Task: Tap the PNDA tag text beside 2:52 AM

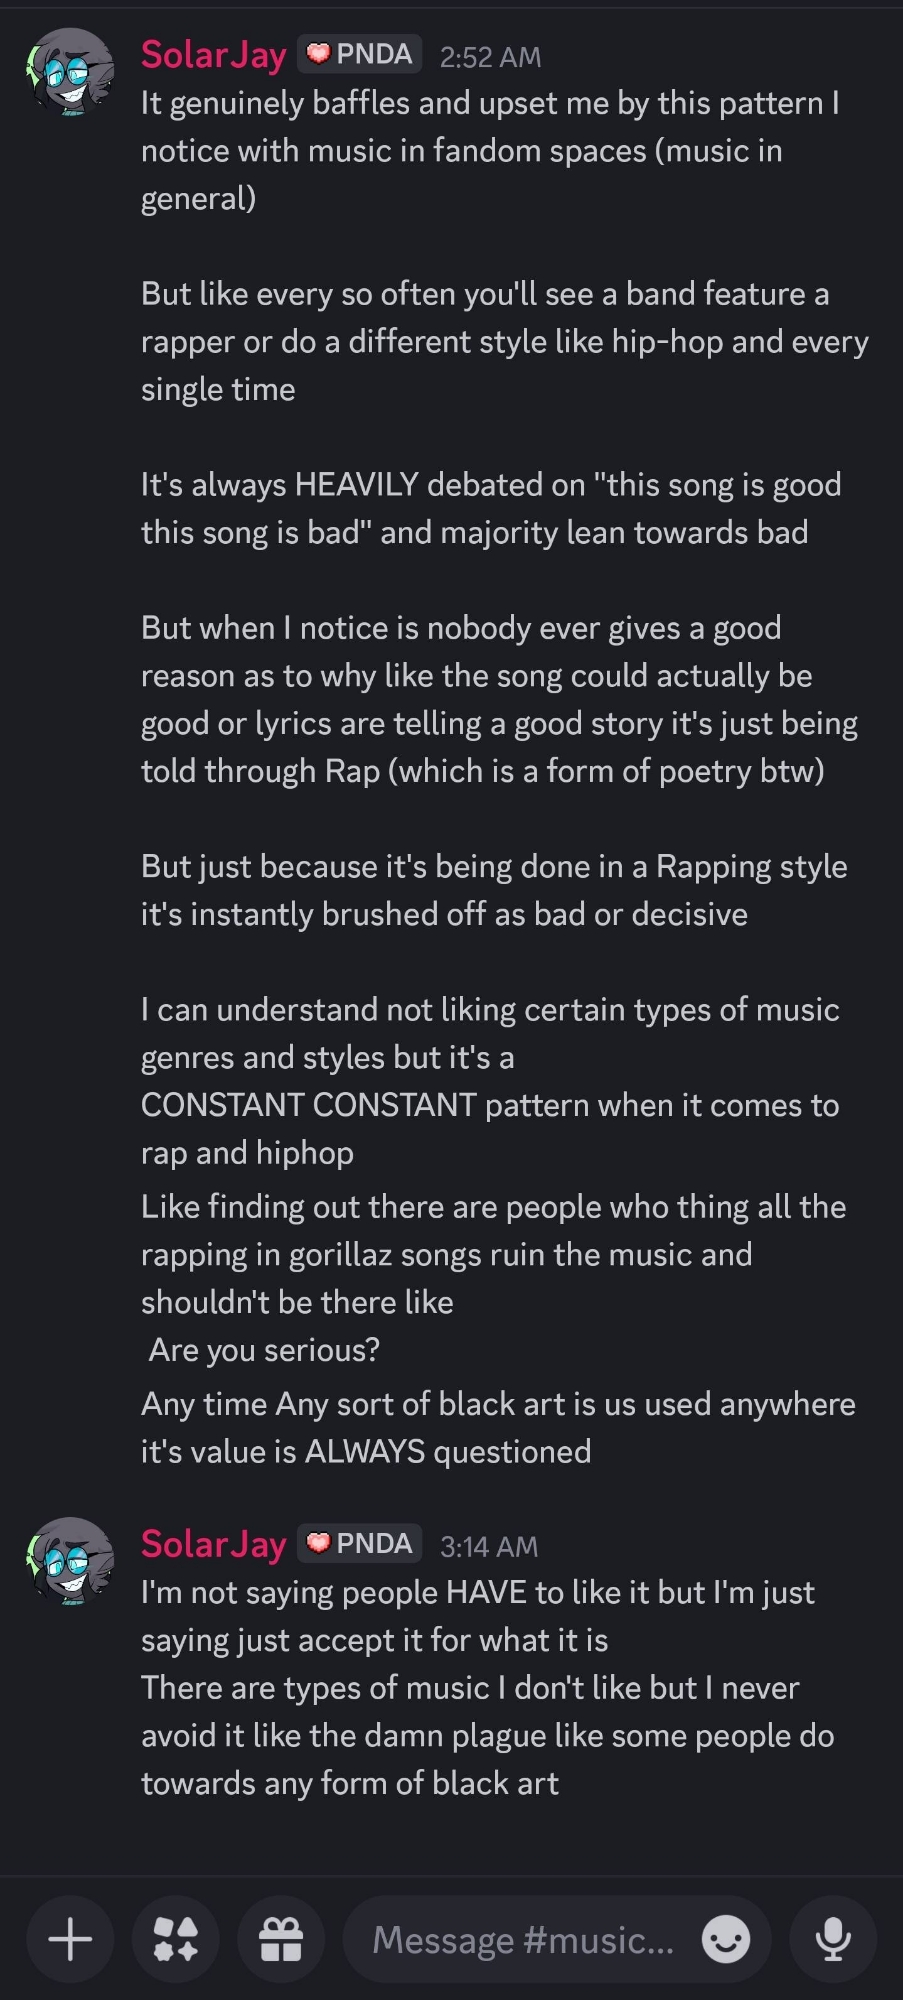Action: (x=374, y=54)
